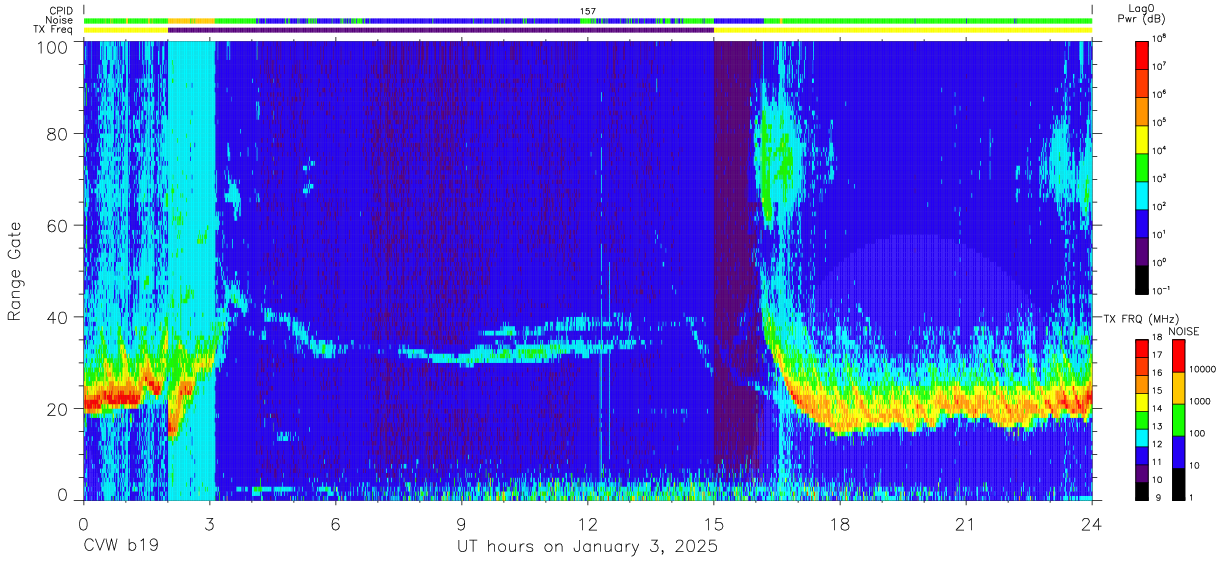
Task: Click the CVW b19 radar label
Action: 120,546
